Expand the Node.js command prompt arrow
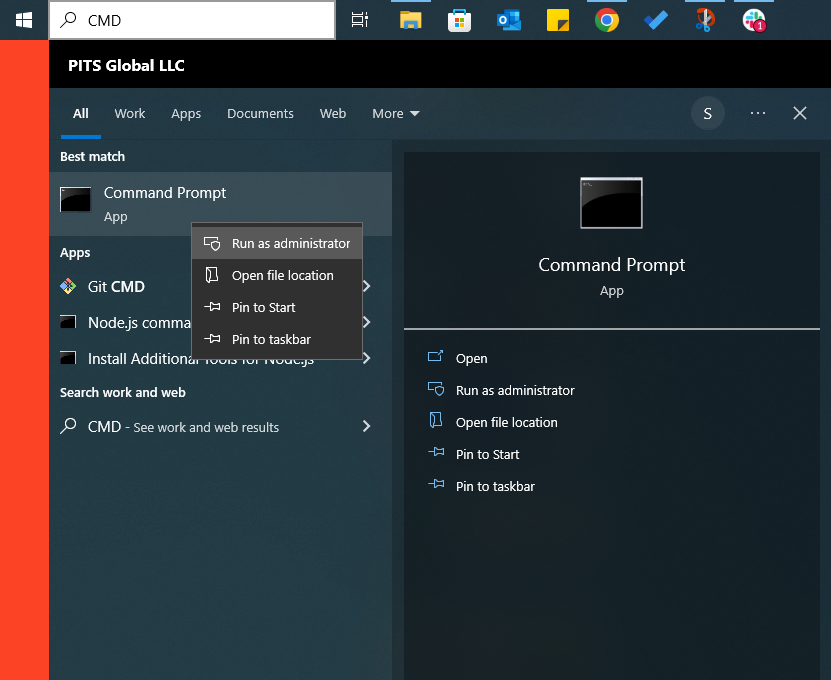 (x=367, y=322)
